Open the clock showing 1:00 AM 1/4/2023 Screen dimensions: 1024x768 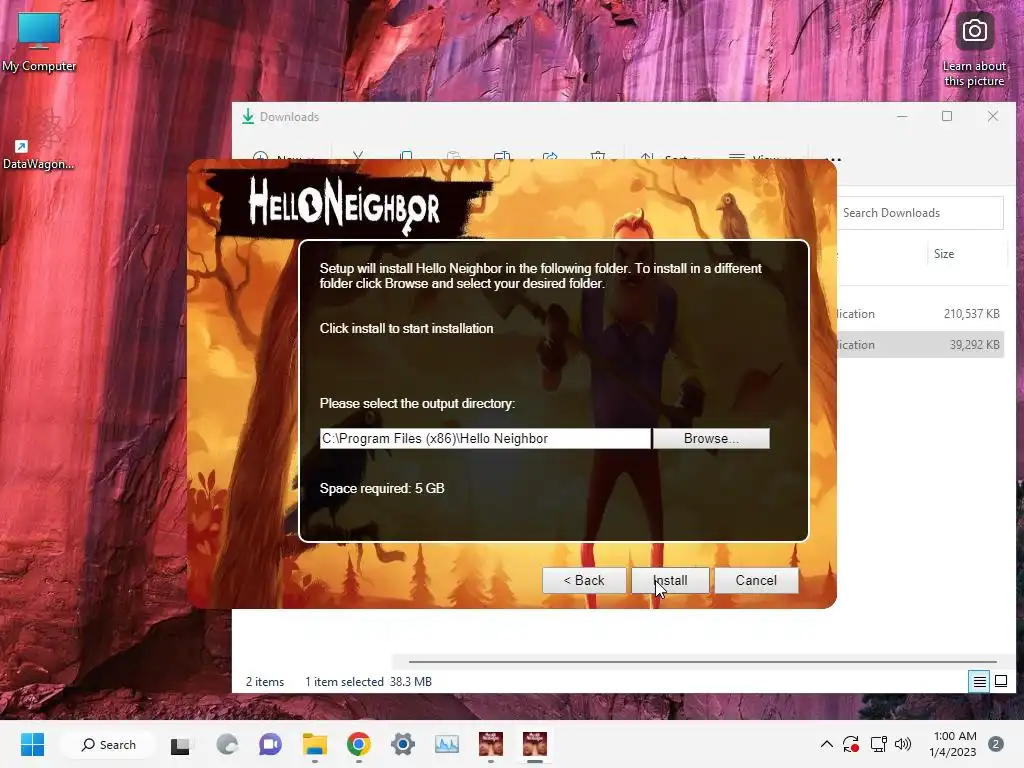(x=953, y=744)
